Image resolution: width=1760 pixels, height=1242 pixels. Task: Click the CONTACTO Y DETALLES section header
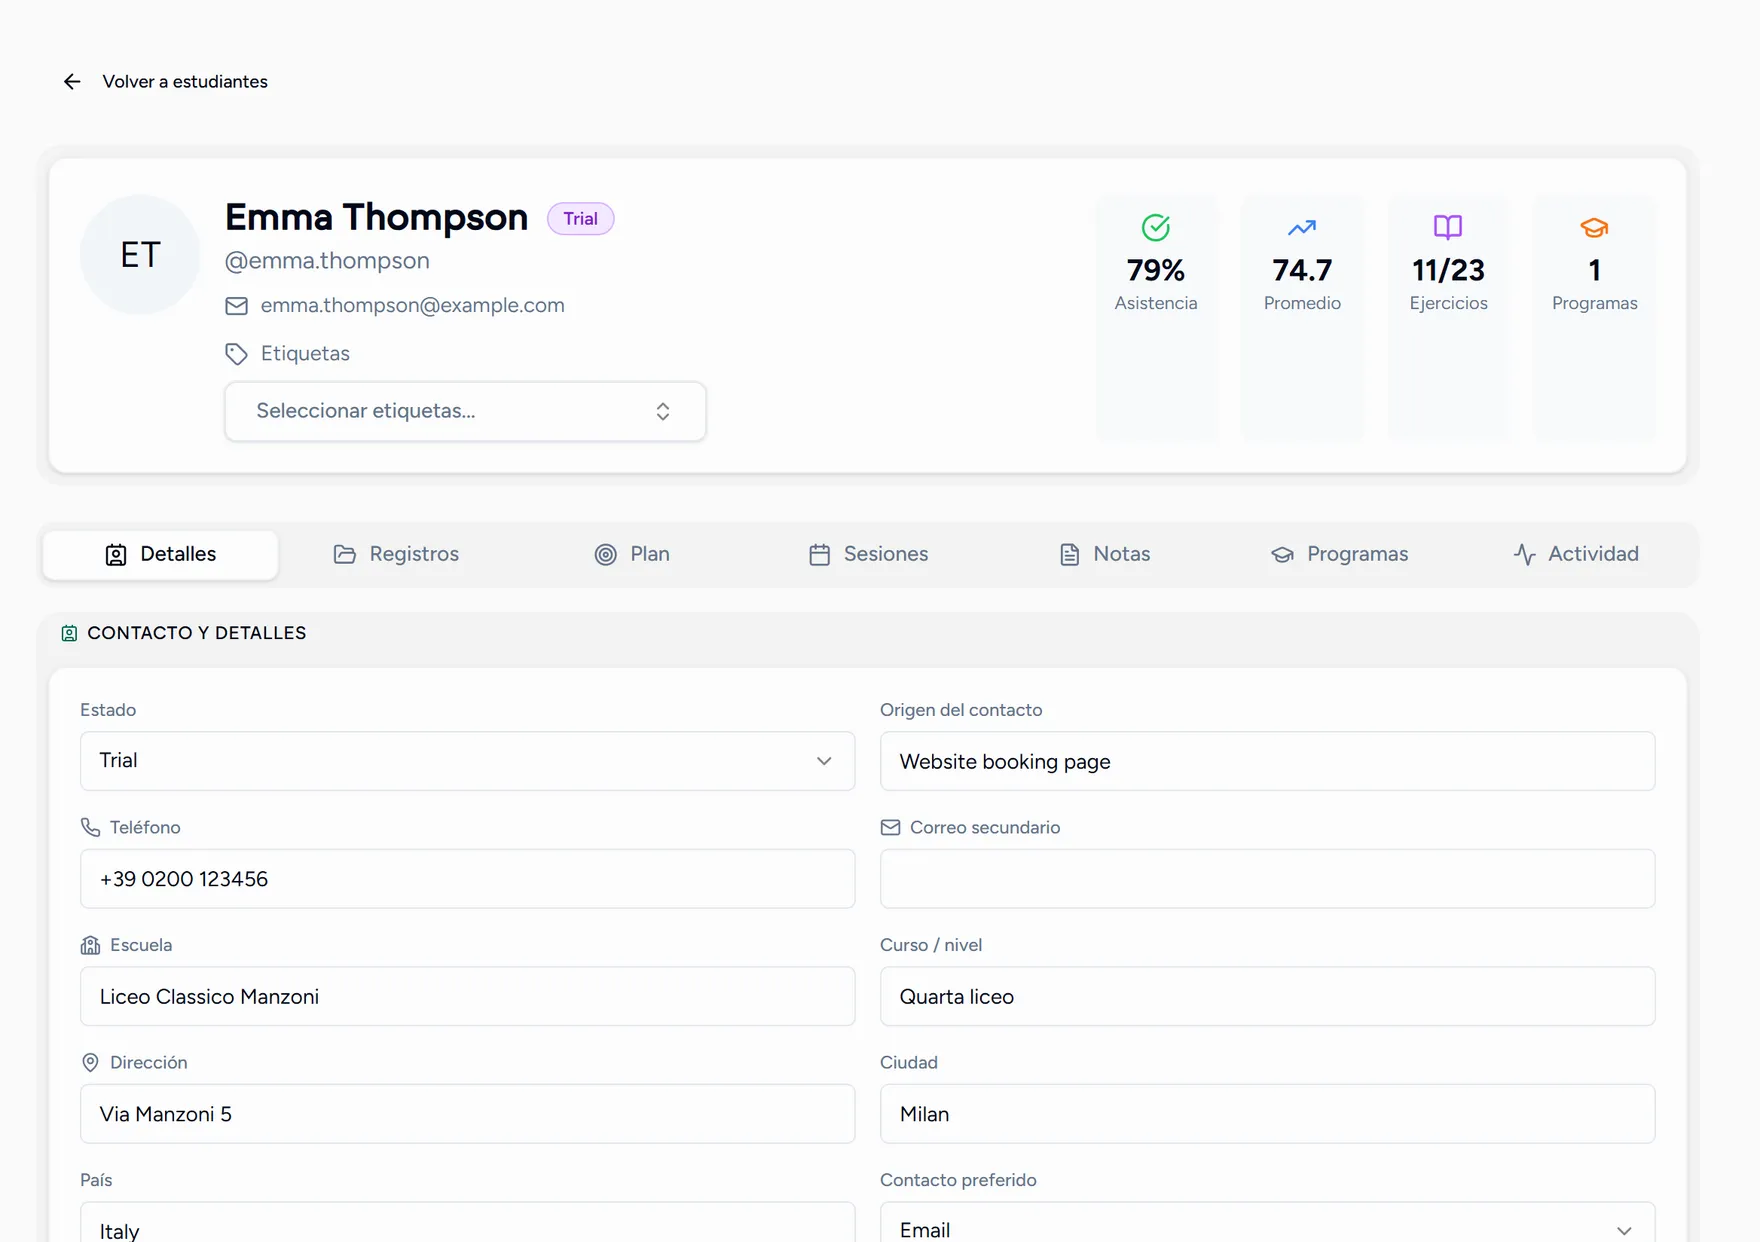pyautogui.click(x=196, y=634)
